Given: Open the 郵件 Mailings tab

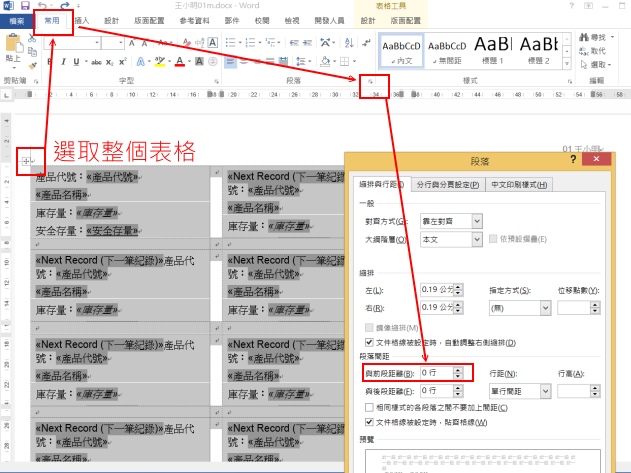Looking at the screenshot, I should 231,21.
